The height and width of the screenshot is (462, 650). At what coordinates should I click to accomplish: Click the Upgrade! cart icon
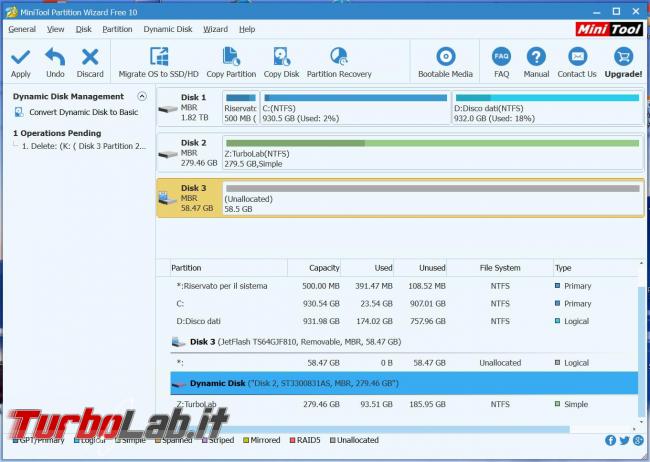[623, 57]
